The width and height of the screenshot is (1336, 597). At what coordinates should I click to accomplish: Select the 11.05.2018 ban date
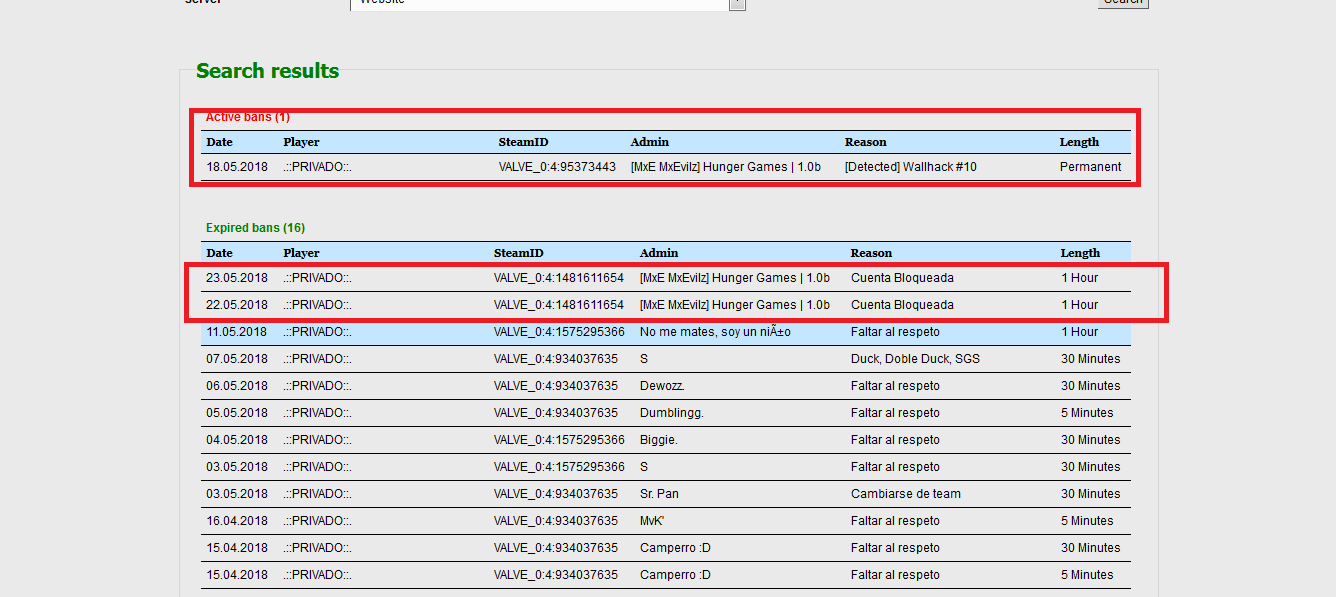[x=237, y=332]
